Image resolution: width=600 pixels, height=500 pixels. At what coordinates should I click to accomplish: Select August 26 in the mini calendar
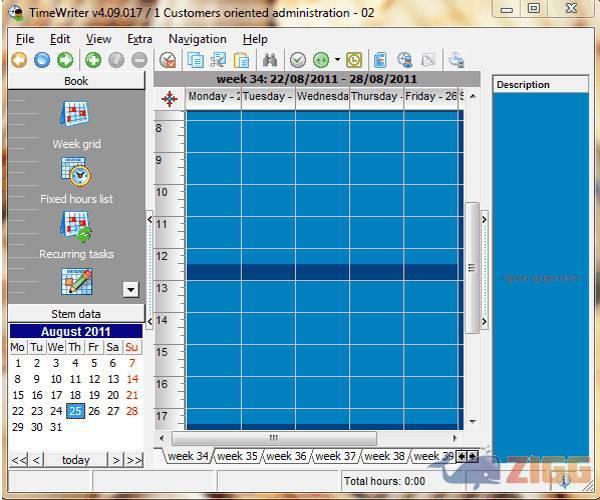94,411
